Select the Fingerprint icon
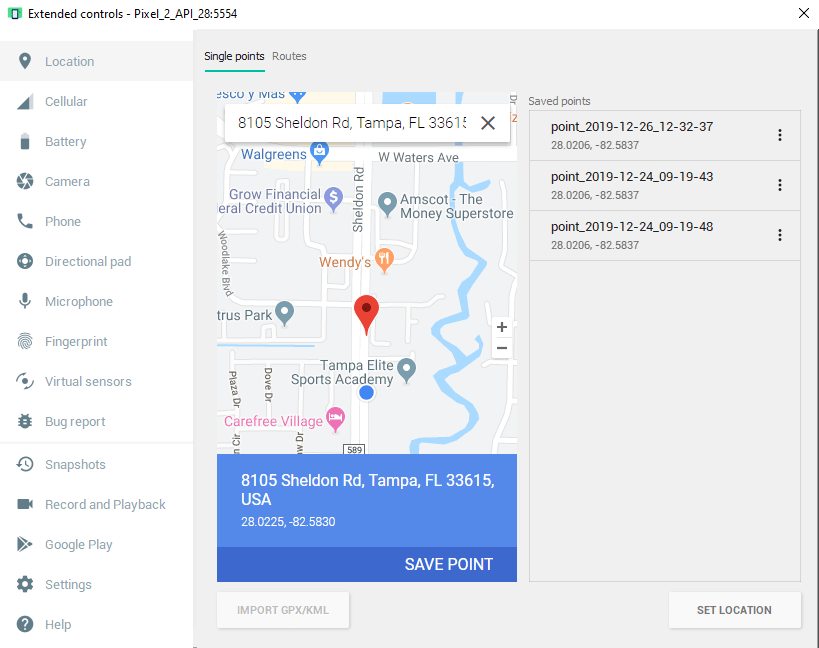 coord(25,341)
